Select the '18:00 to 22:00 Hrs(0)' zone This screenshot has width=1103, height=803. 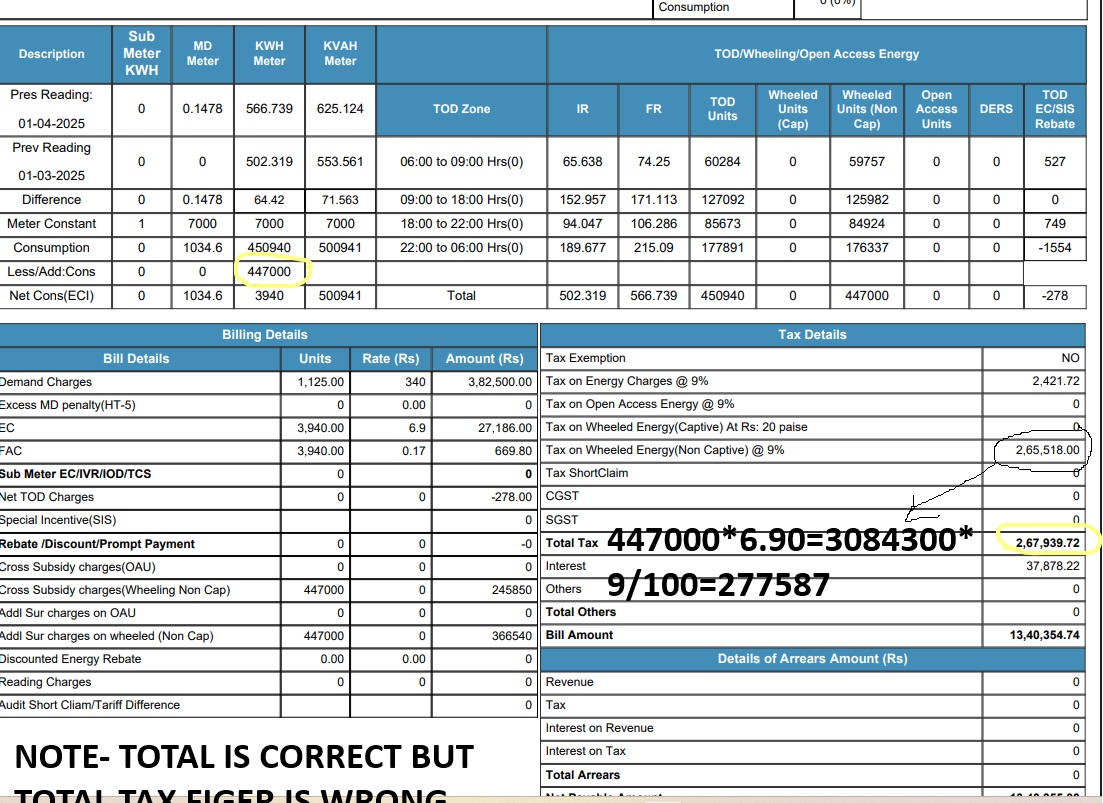(x=461, y=224)
